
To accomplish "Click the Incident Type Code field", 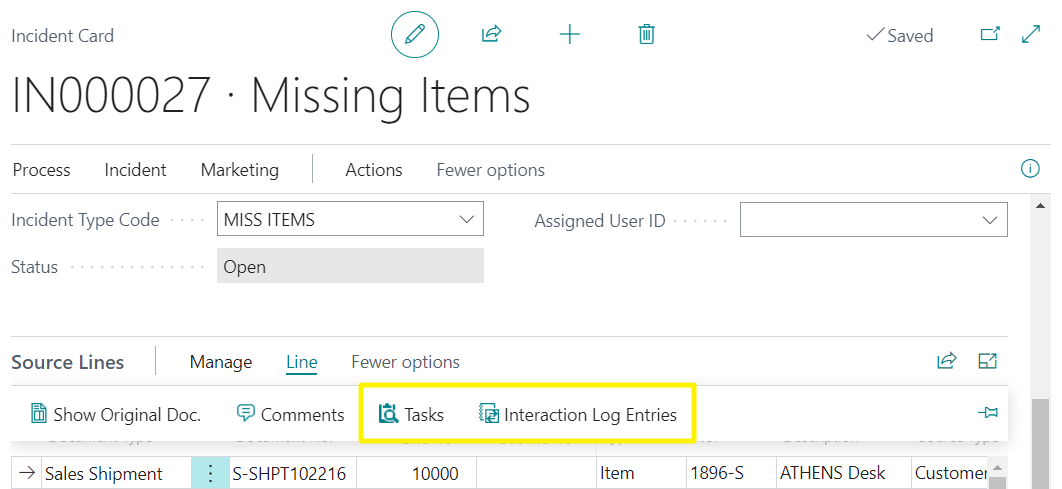I will 350,219.
